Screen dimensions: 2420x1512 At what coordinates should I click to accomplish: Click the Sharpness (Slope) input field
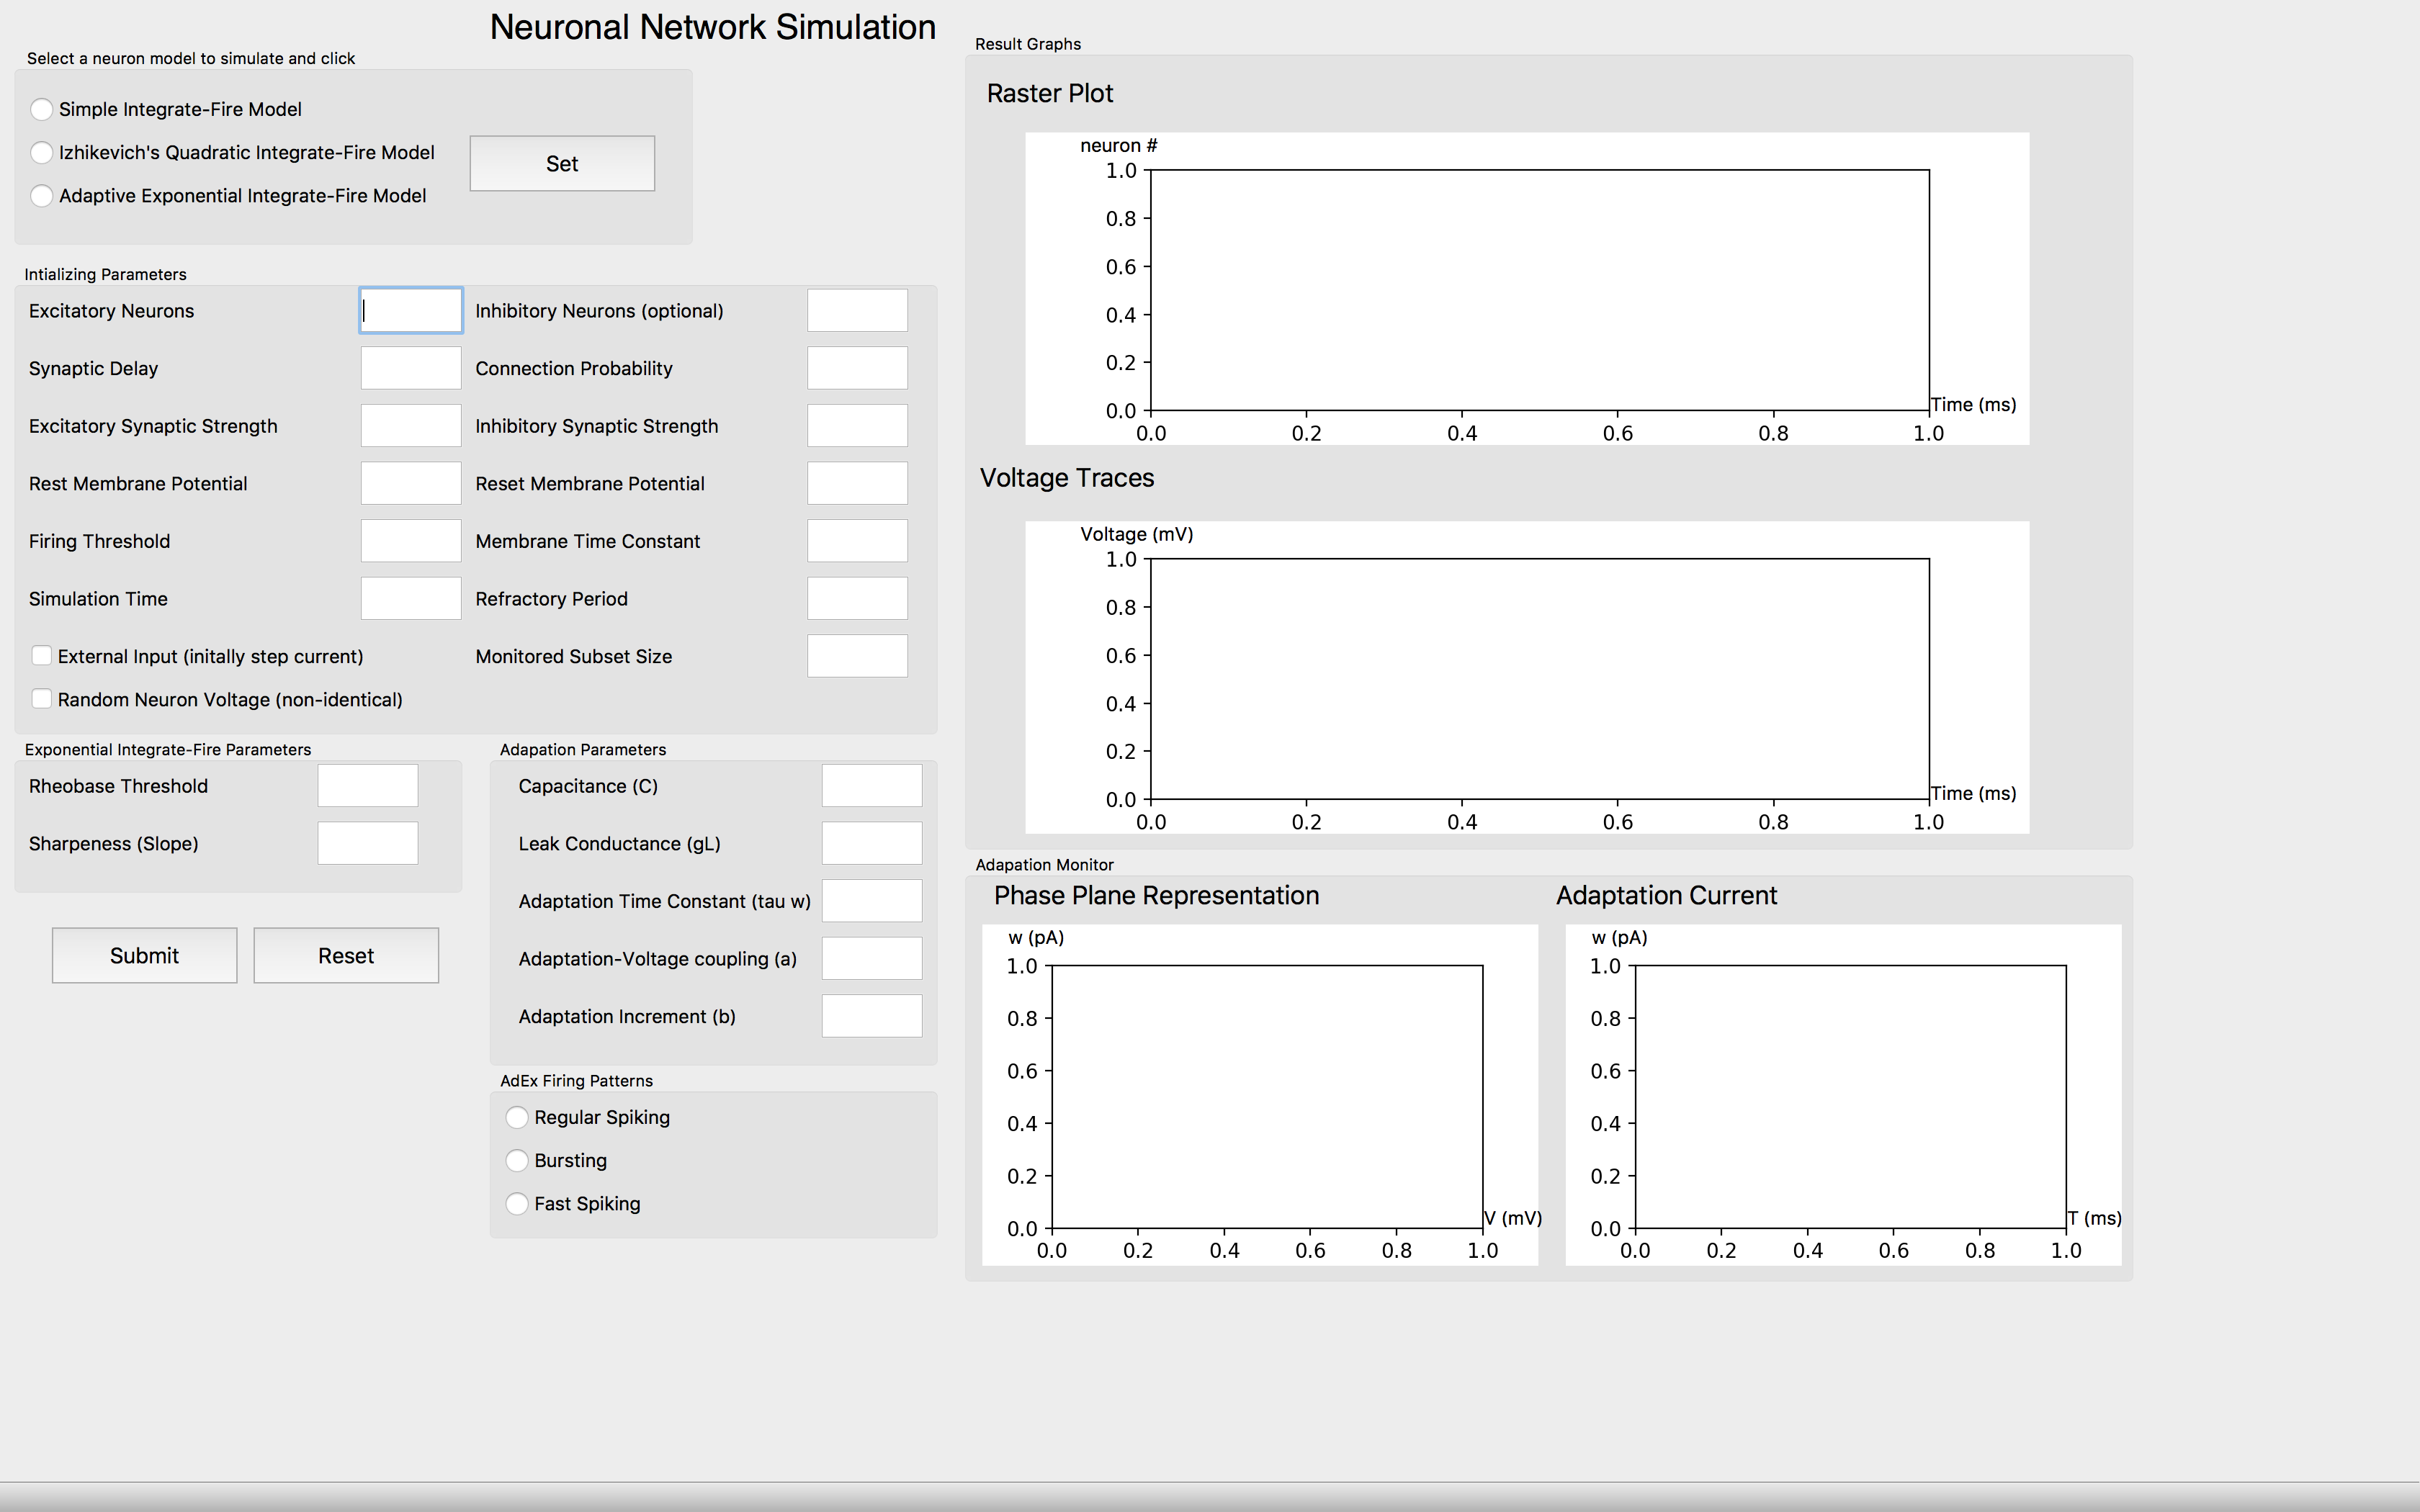(x=368, y=843)
